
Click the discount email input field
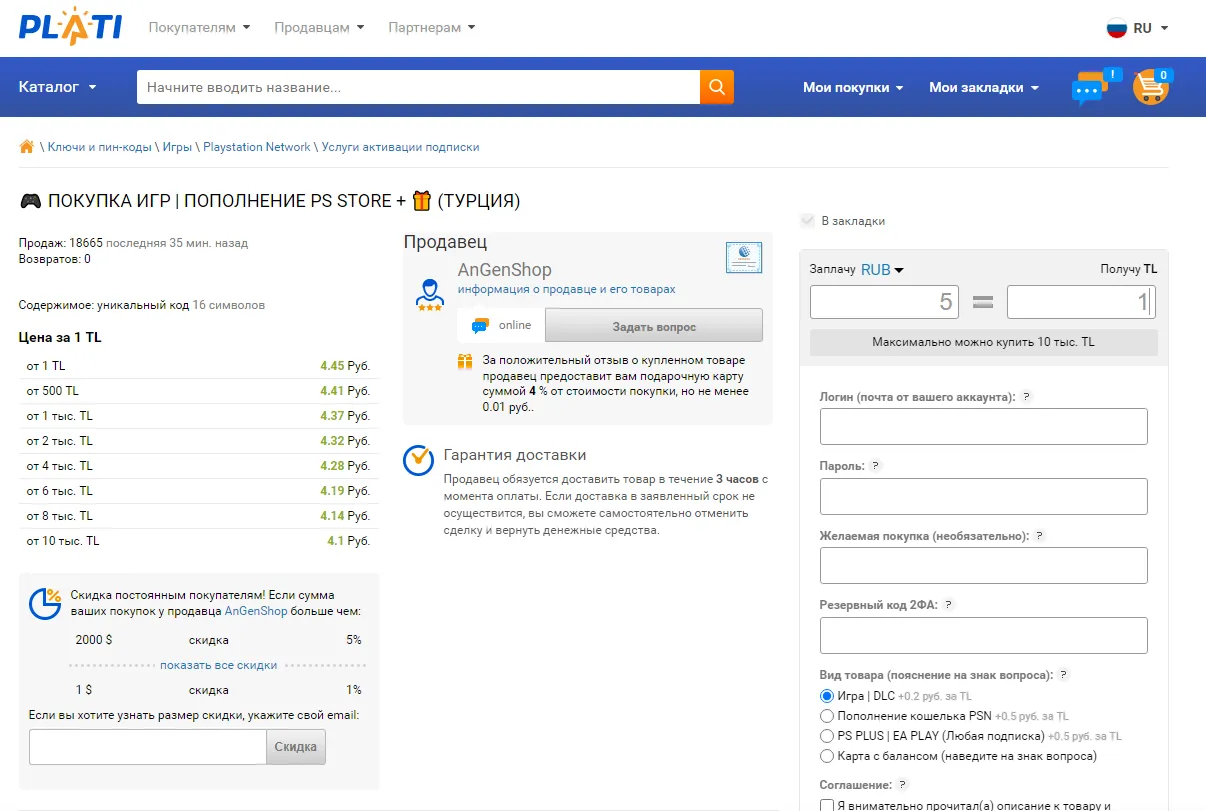pos(148,747)
